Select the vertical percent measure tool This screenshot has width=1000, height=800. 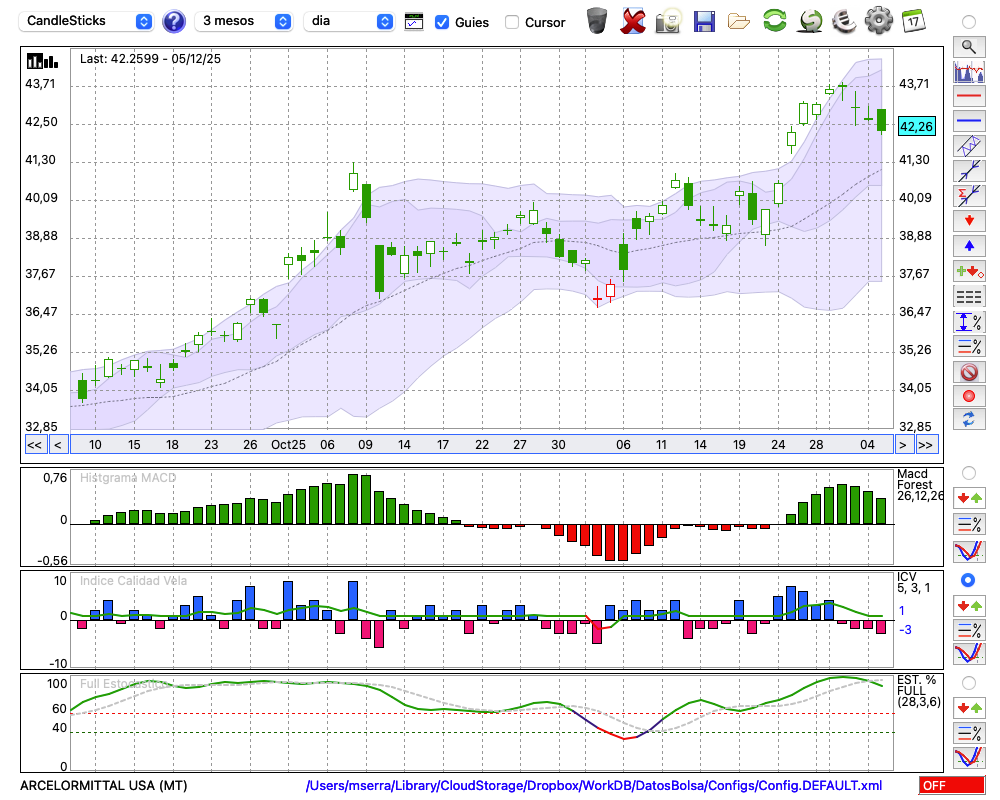[969, 322]
